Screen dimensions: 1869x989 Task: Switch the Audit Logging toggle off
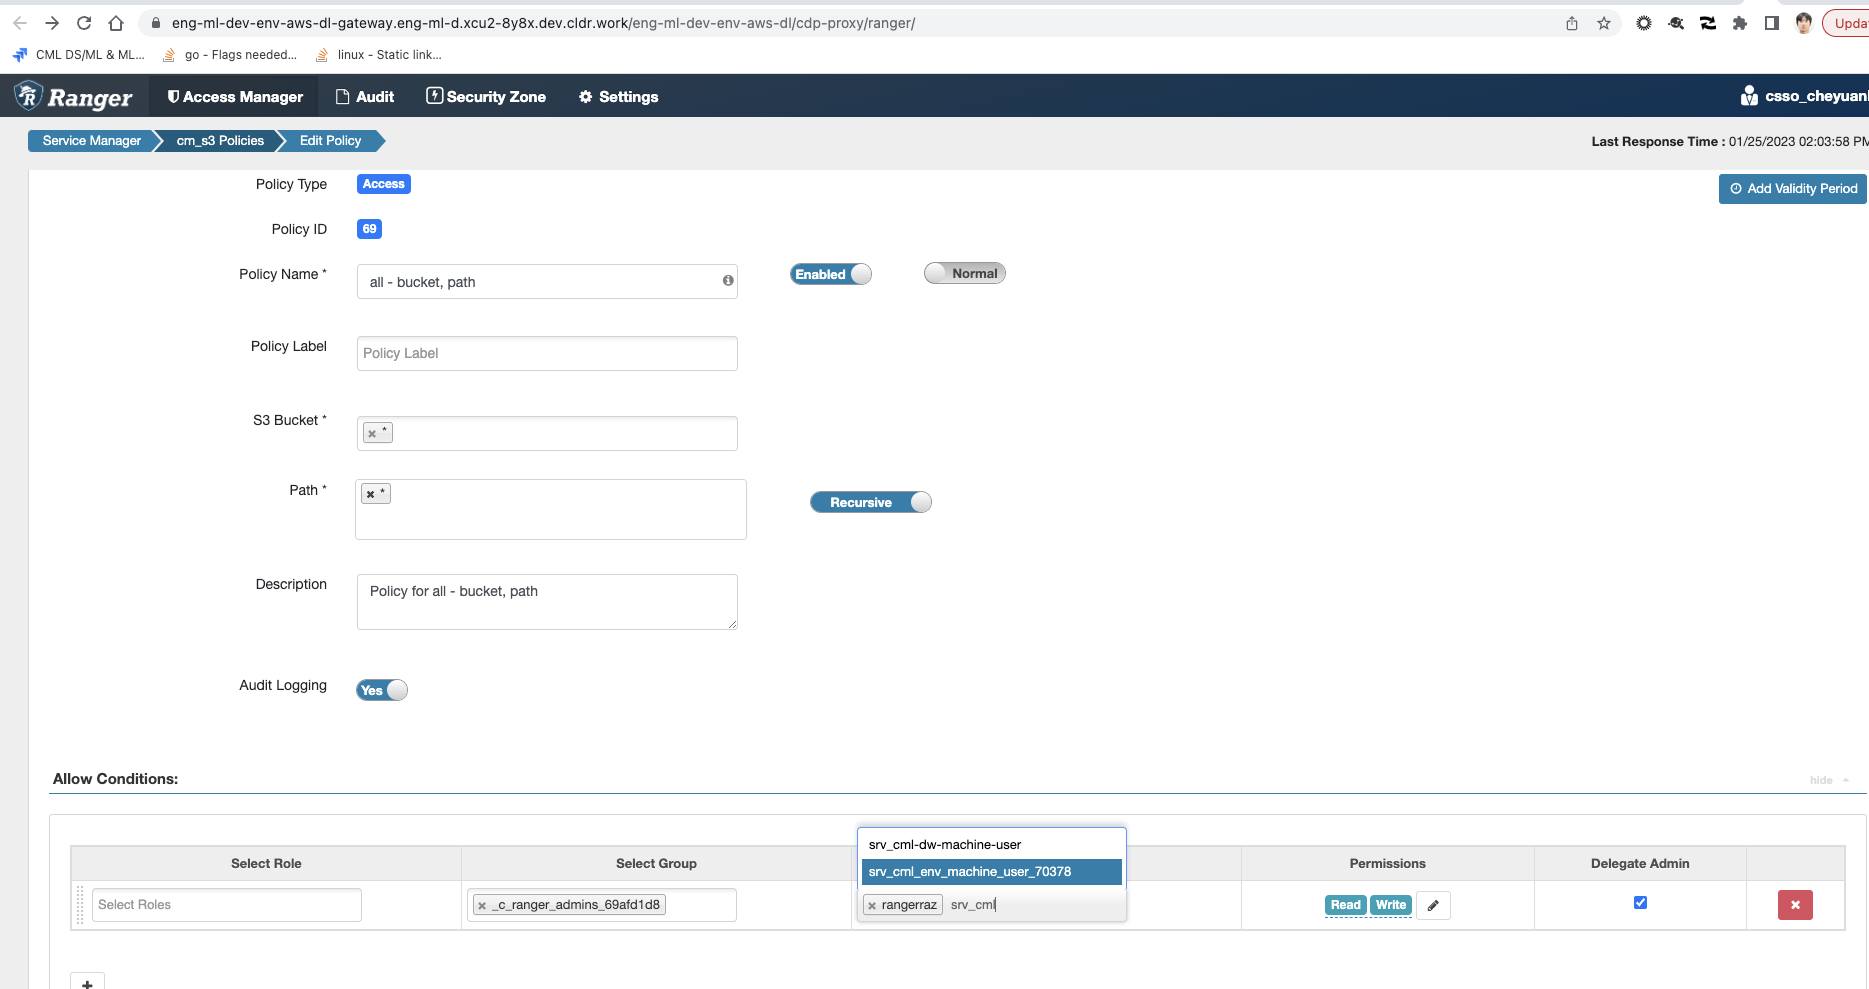click(382, 690)
